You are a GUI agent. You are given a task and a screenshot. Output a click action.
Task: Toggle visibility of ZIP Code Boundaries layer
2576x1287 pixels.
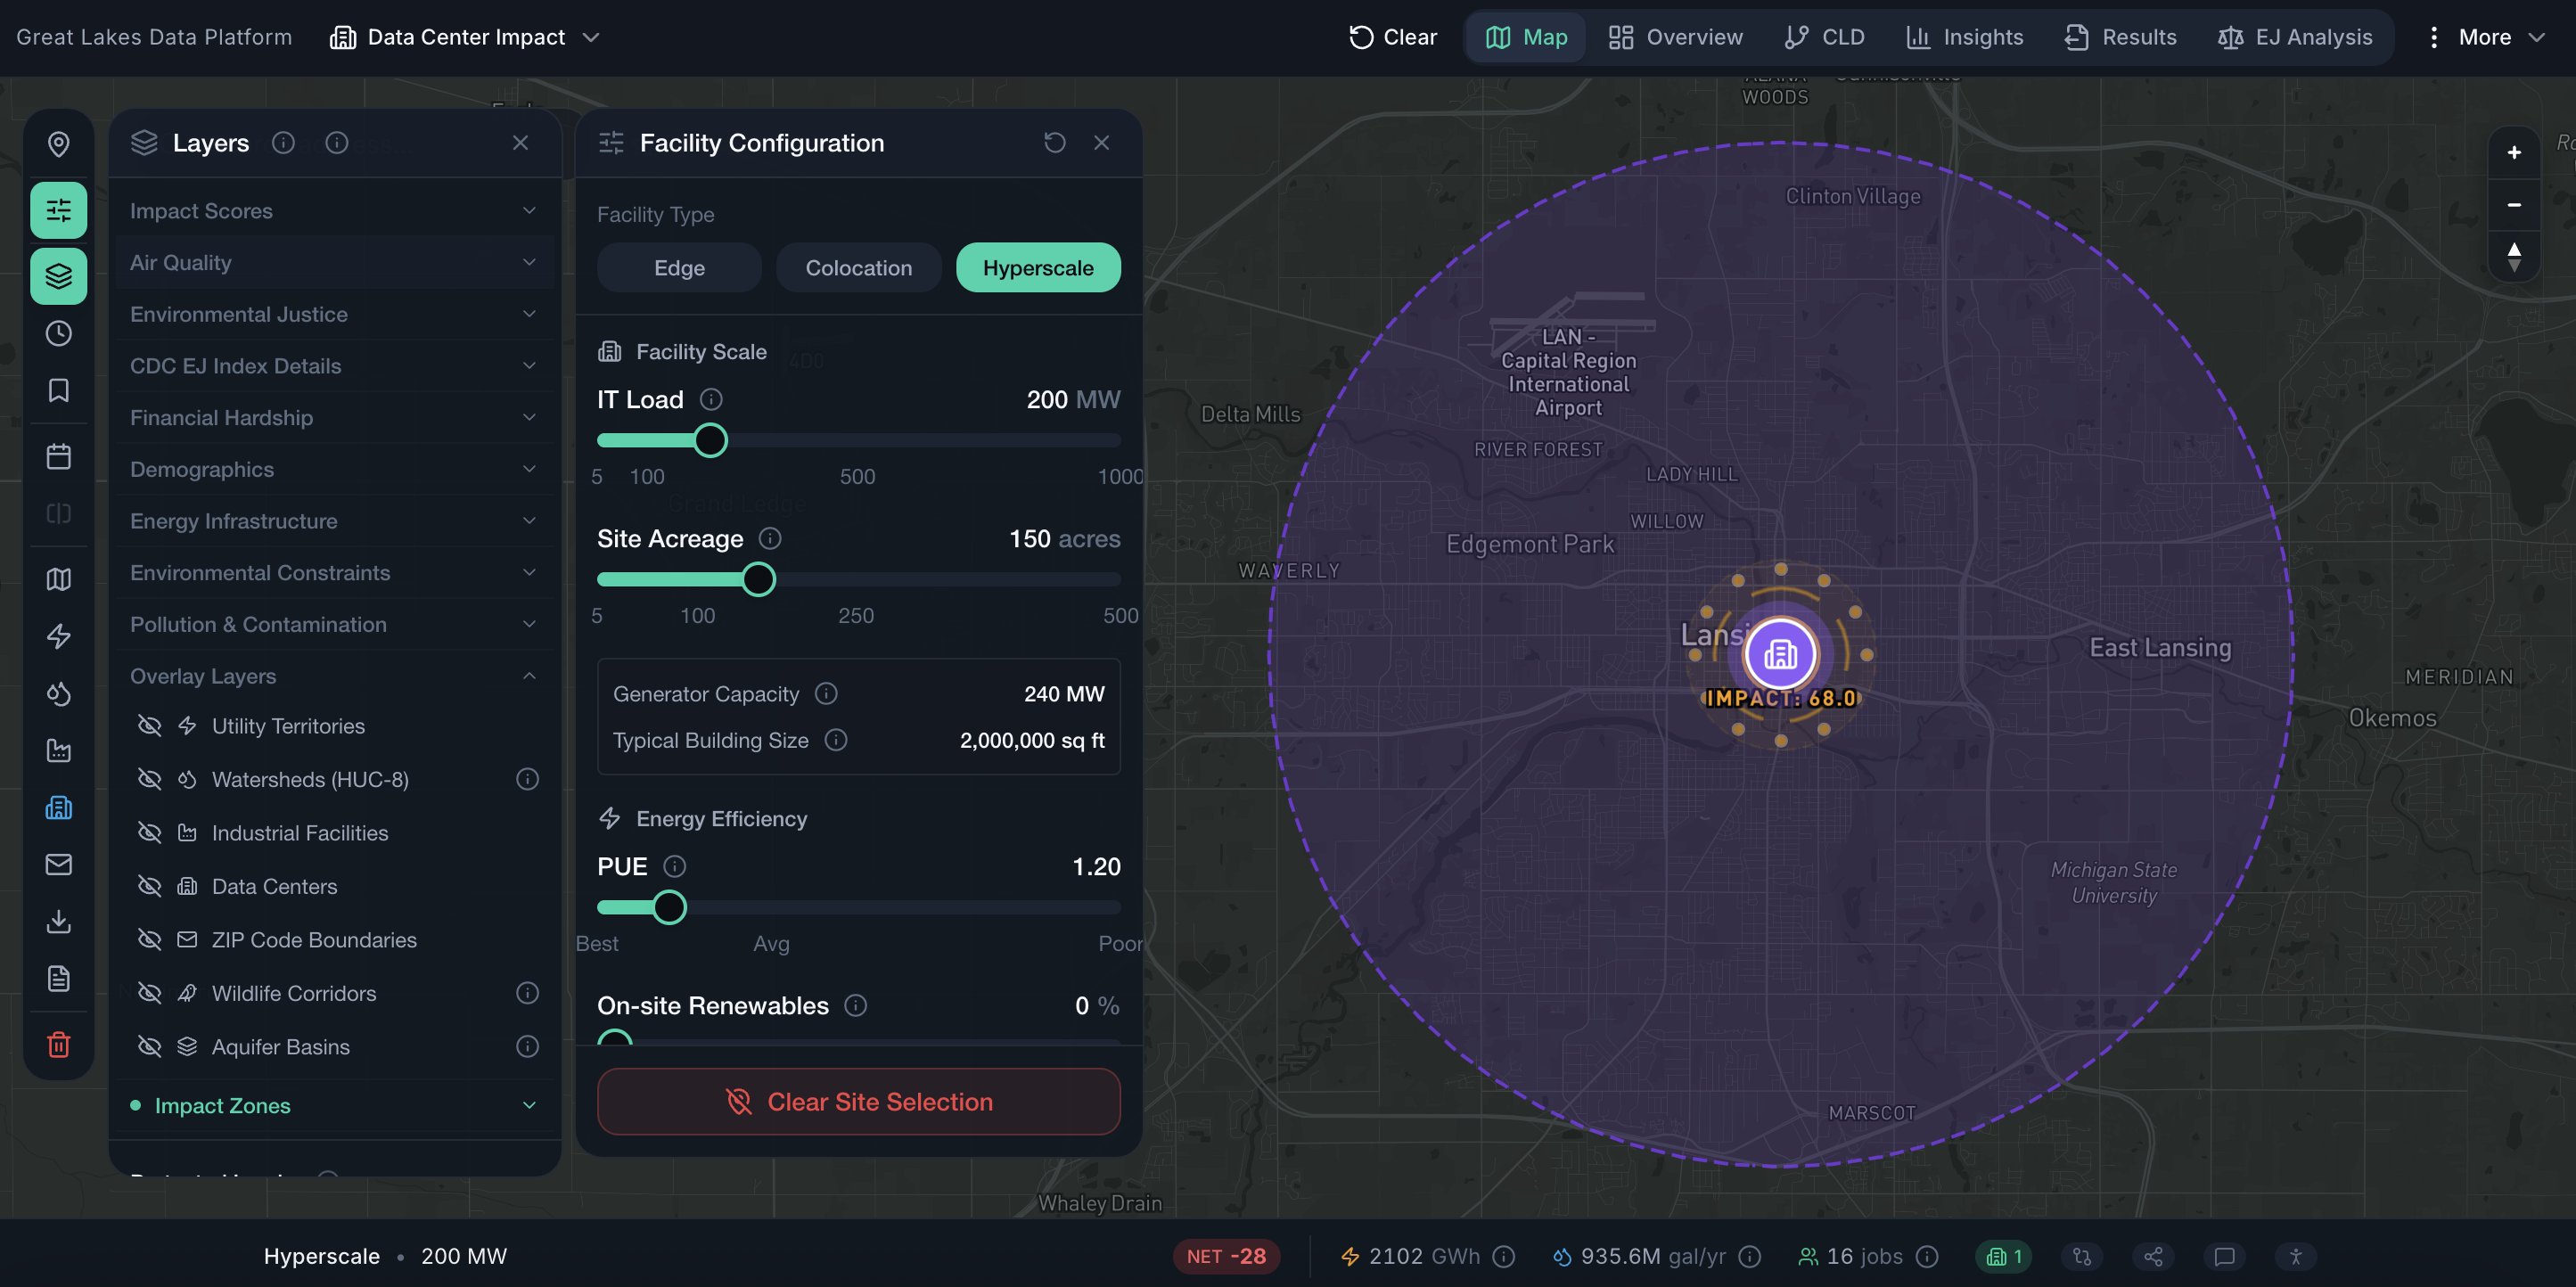149,939
